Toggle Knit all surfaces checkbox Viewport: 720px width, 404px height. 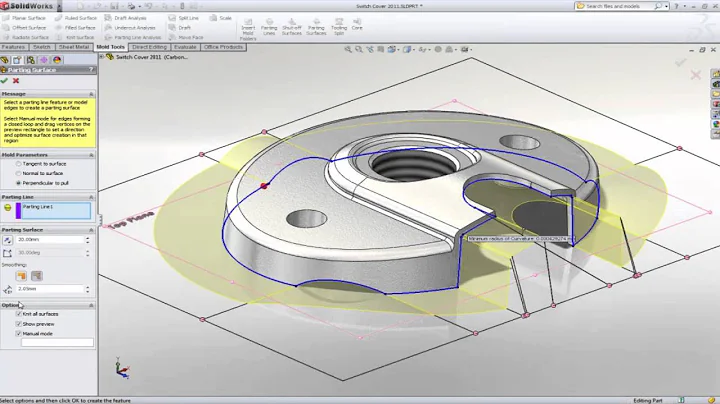coord(19,314)
